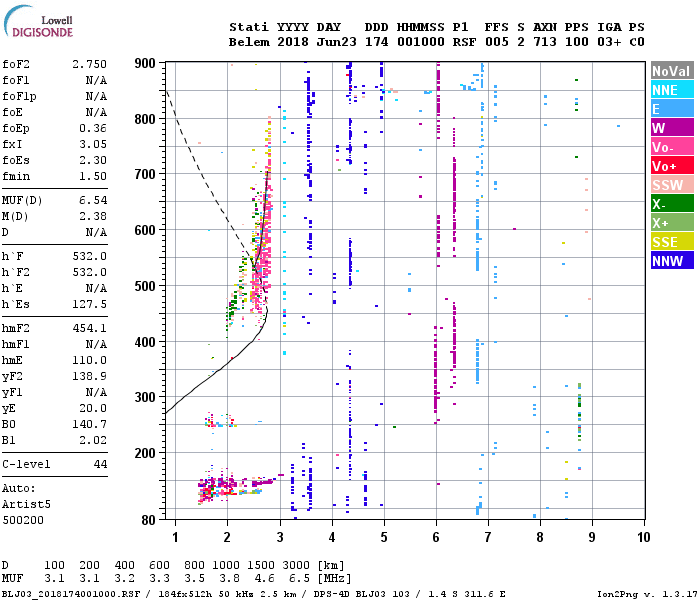Click the 3000 km distance column header
Image resolution: width=700 pixels, height=600 pixels.
click(x=296, y=565)
